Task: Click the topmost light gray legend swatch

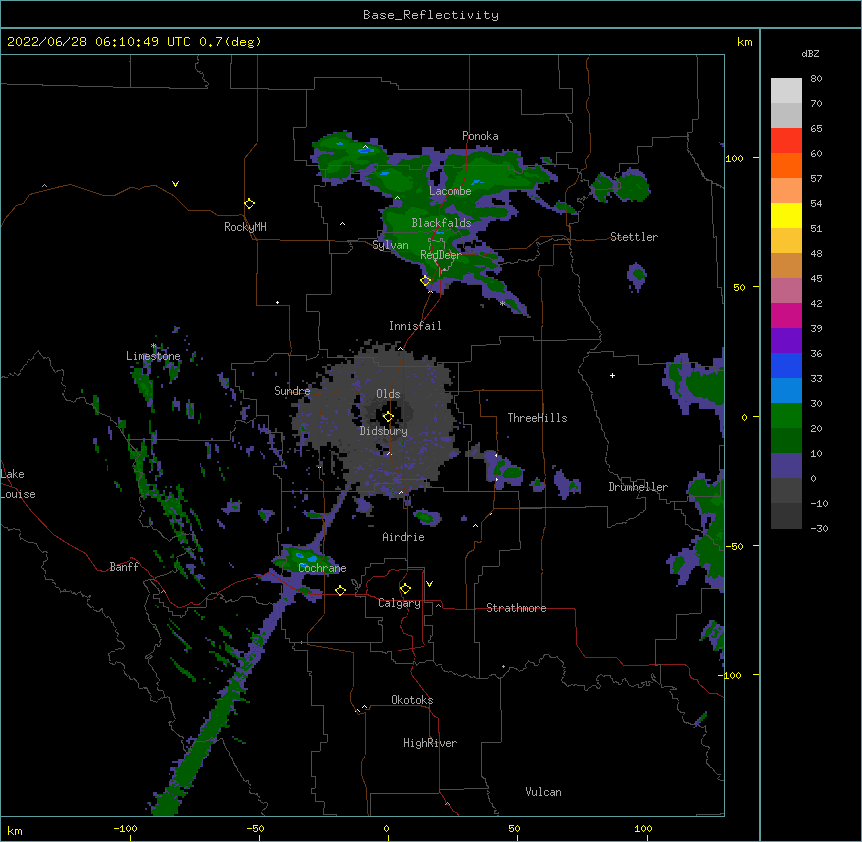Action: (786, 90)
